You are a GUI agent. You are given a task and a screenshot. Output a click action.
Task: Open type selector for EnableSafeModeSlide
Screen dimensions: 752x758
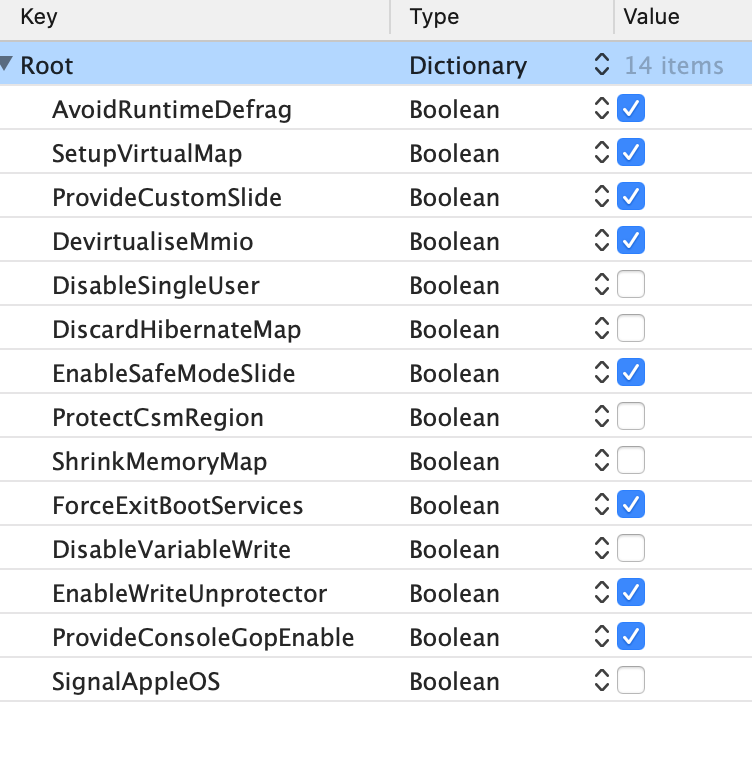(601, 373)
